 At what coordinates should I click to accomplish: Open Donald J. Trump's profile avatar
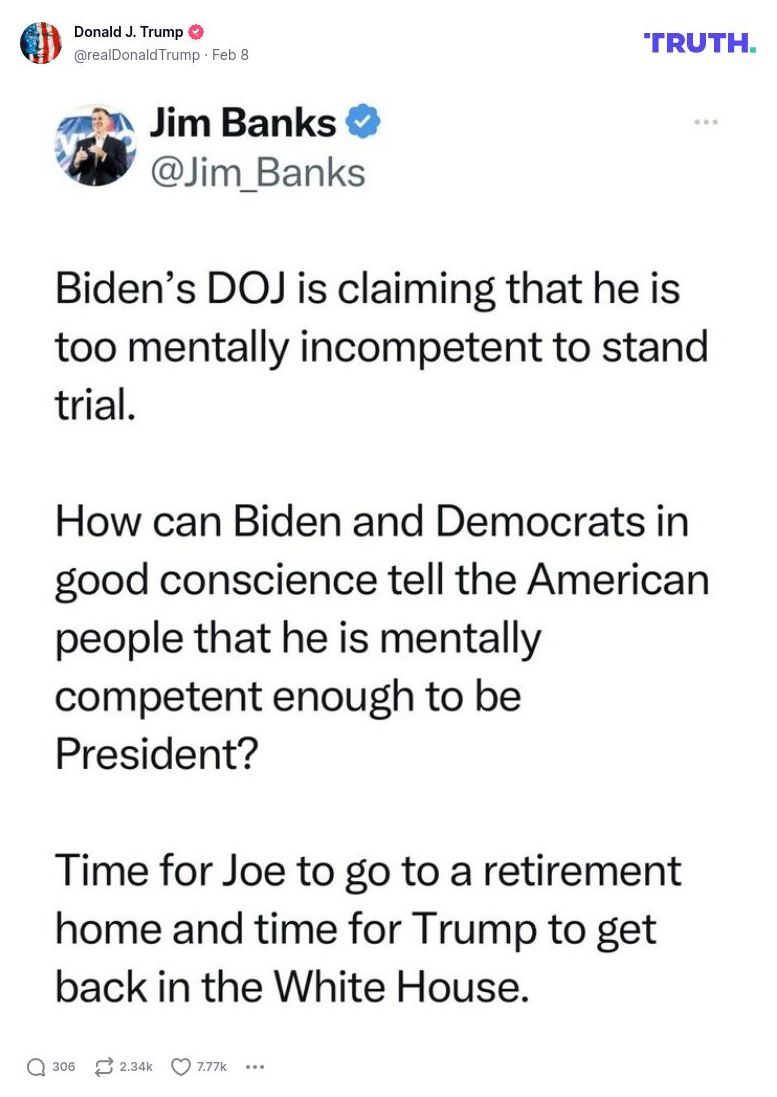coord(41,43)
